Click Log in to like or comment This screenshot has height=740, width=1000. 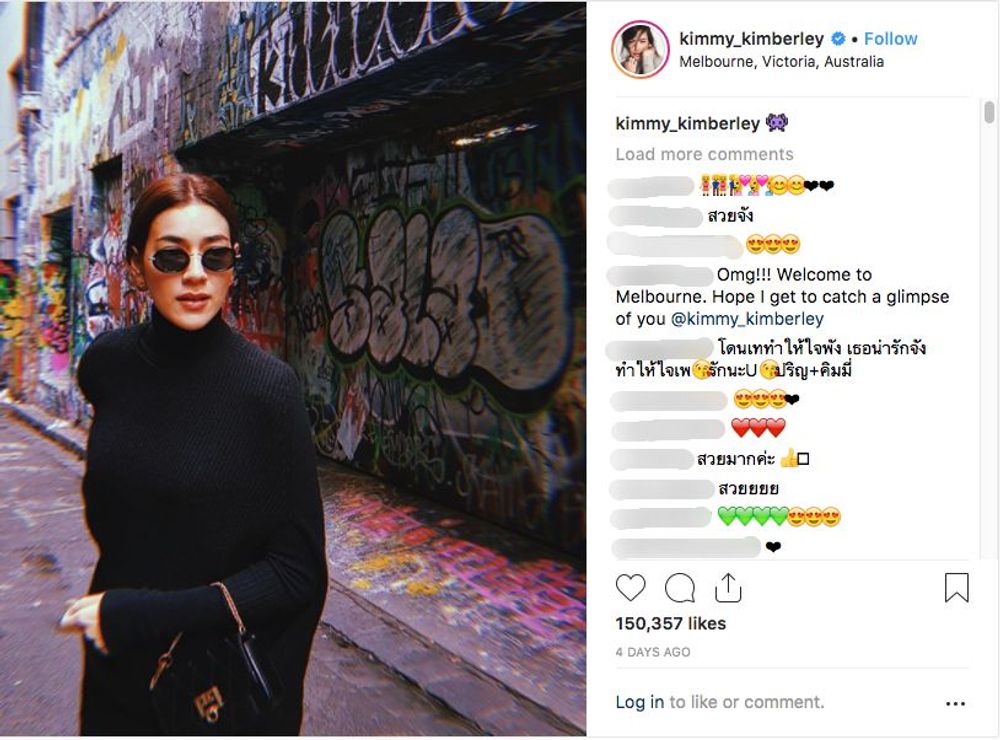click(640, 702)
